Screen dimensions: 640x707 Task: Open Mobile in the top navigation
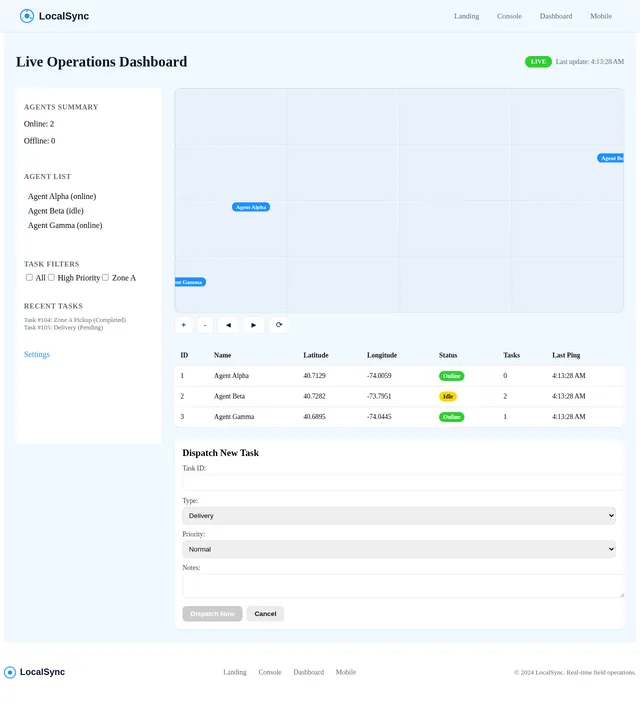[601, 16]
